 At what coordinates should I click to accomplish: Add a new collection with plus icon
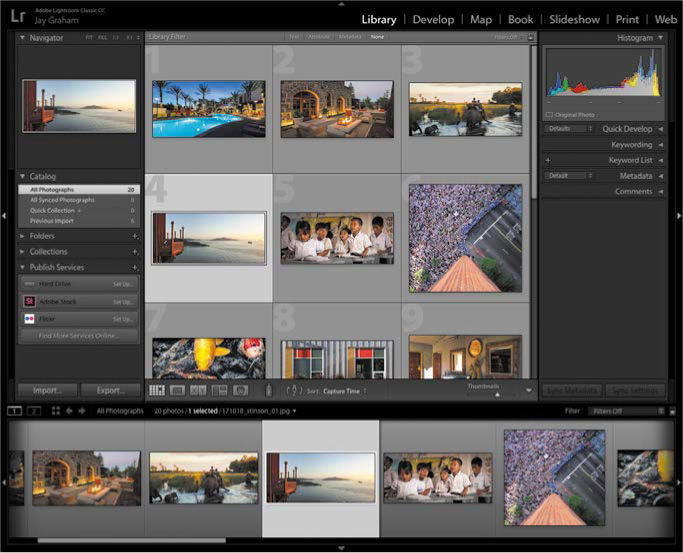click(135, 252)
